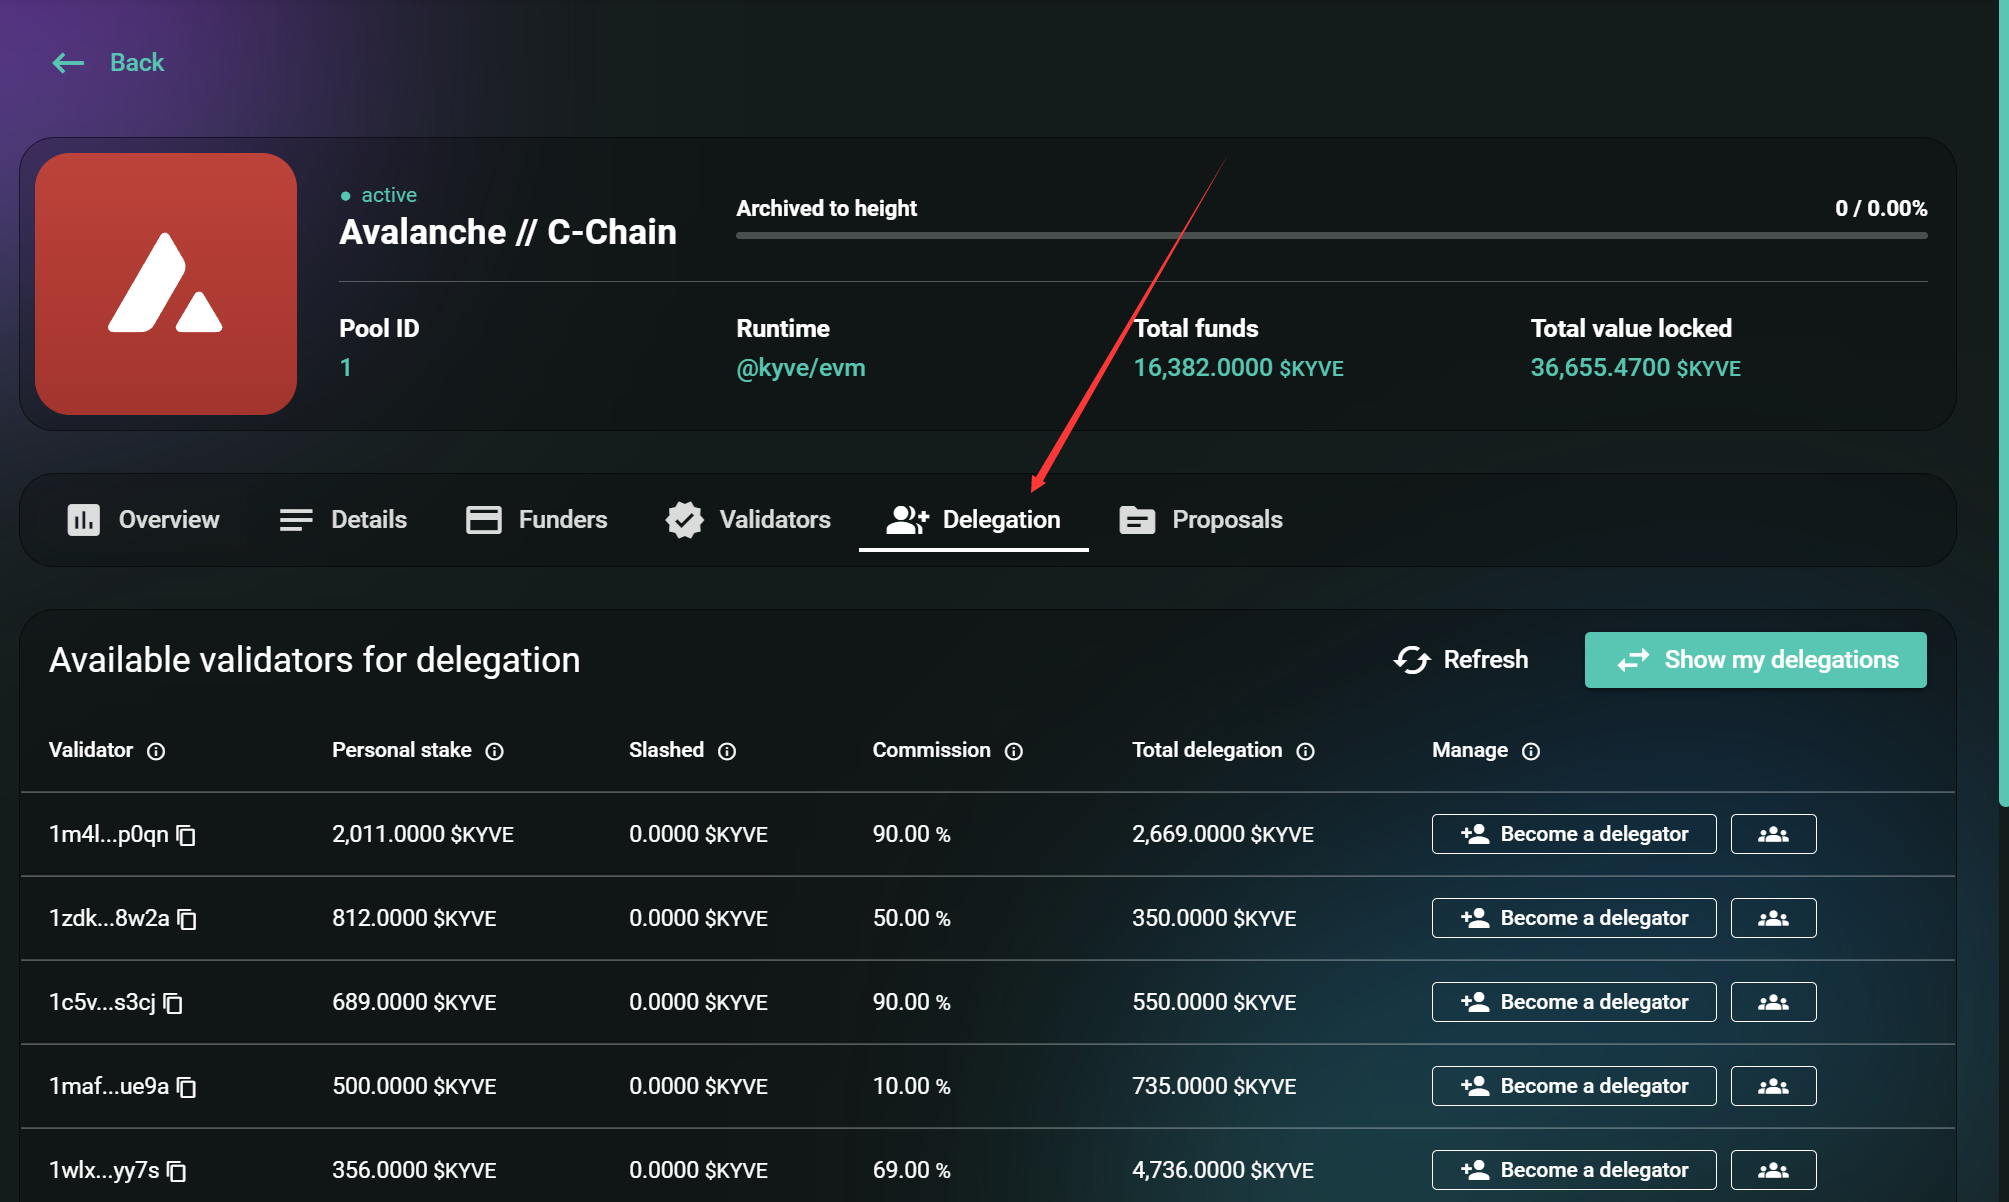
Task: Switch to the Validators tab
Action: tap(748, 520)
